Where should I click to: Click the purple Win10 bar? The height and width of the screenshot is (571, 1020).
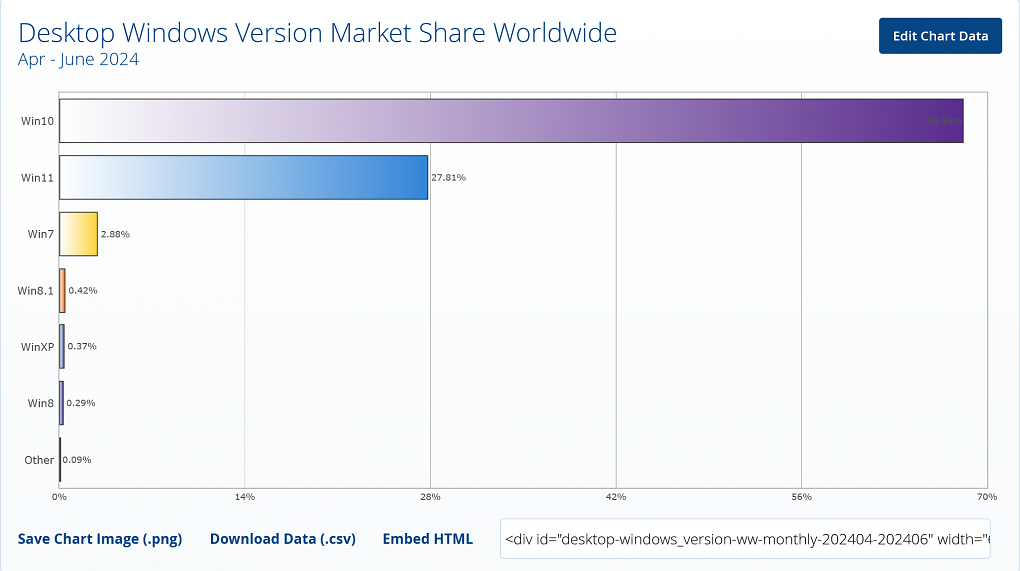click(511, 121)
